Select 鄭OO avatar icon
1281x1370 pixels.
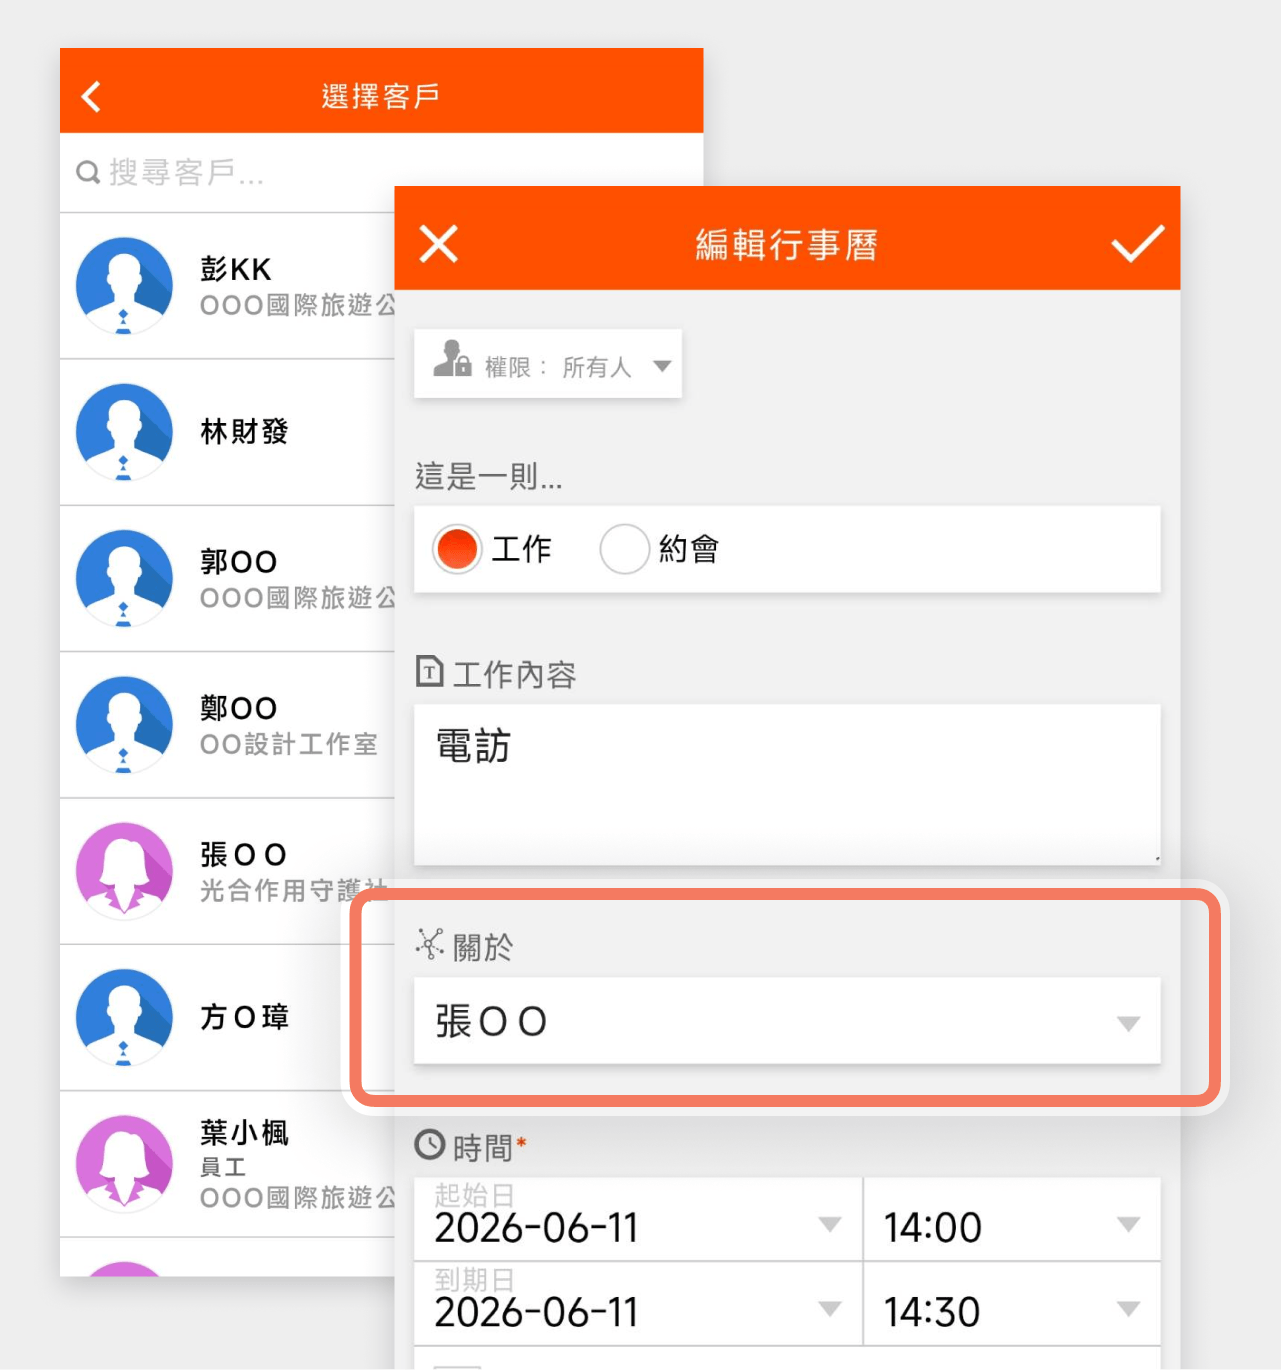(124, 725)
